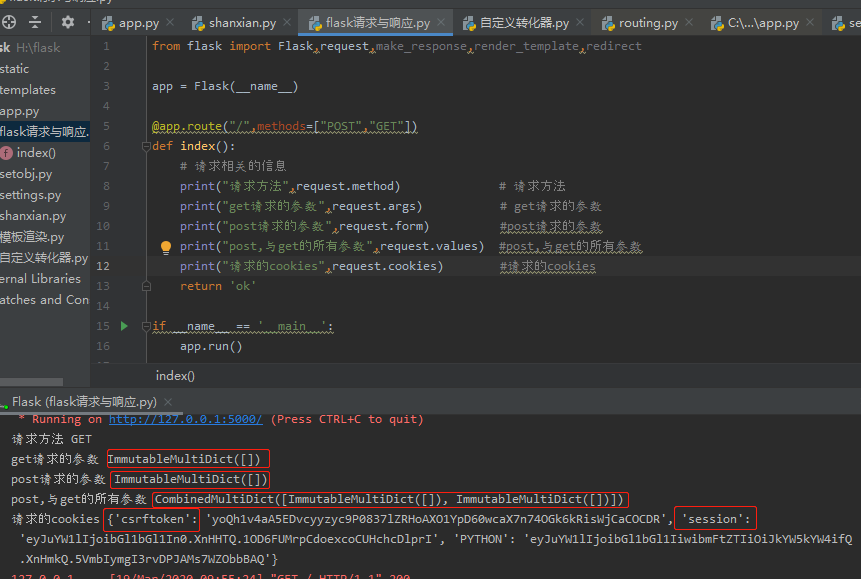Viewport: 861px width, 579px height.
Task: Click the green run gutter arrow
Action: [124, 326]
